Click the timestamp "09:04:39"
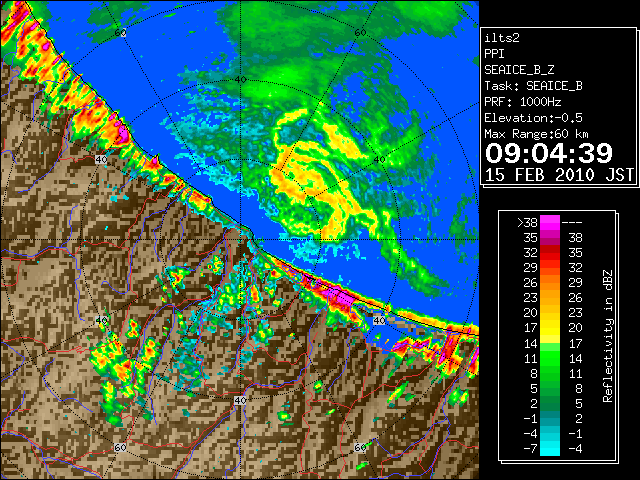 click(549, 153)
